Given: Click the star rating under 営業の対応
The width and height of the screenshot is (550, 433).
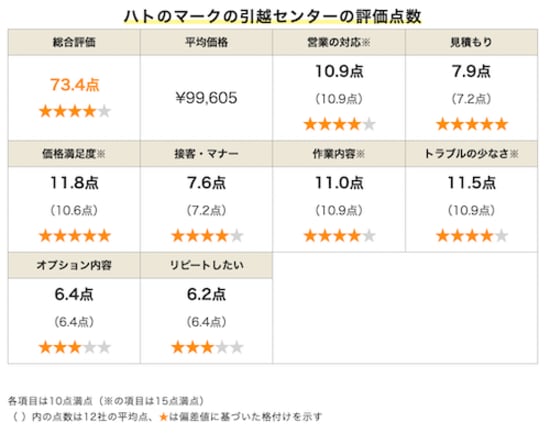Looking at the screenshot, I should click(340, 124).
